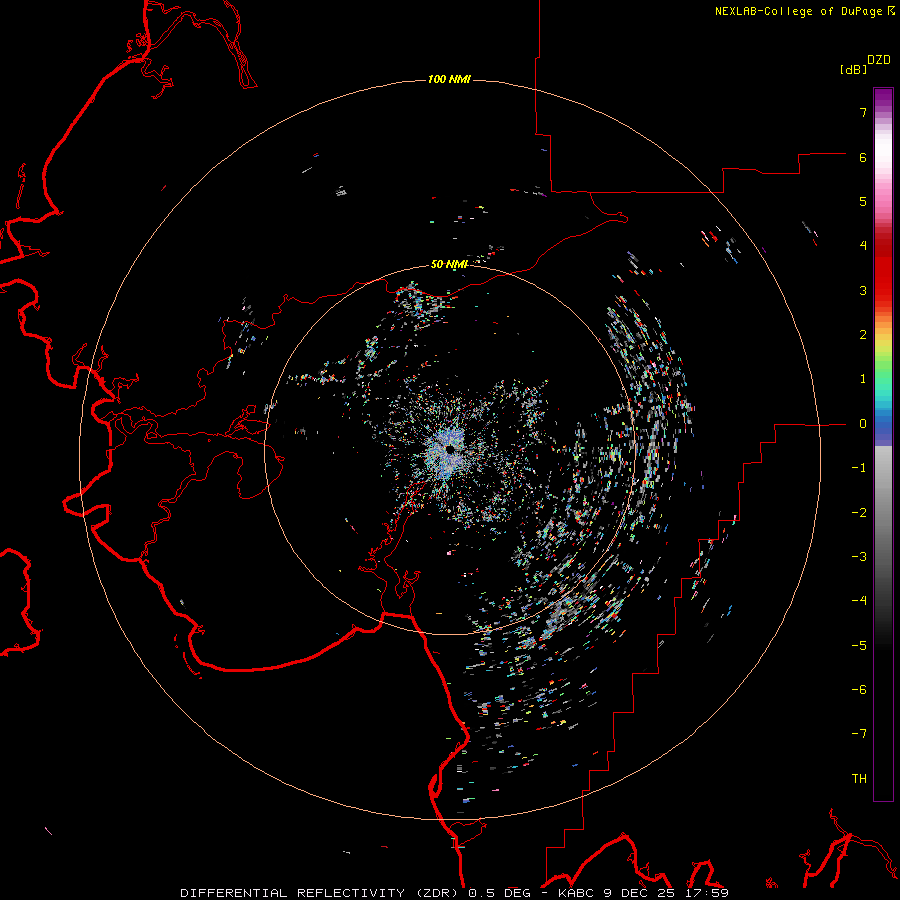This screenshot has height=900, width=900.
Task: Click the 50 NMI range ring label
Action: click(x=449, y=264)
